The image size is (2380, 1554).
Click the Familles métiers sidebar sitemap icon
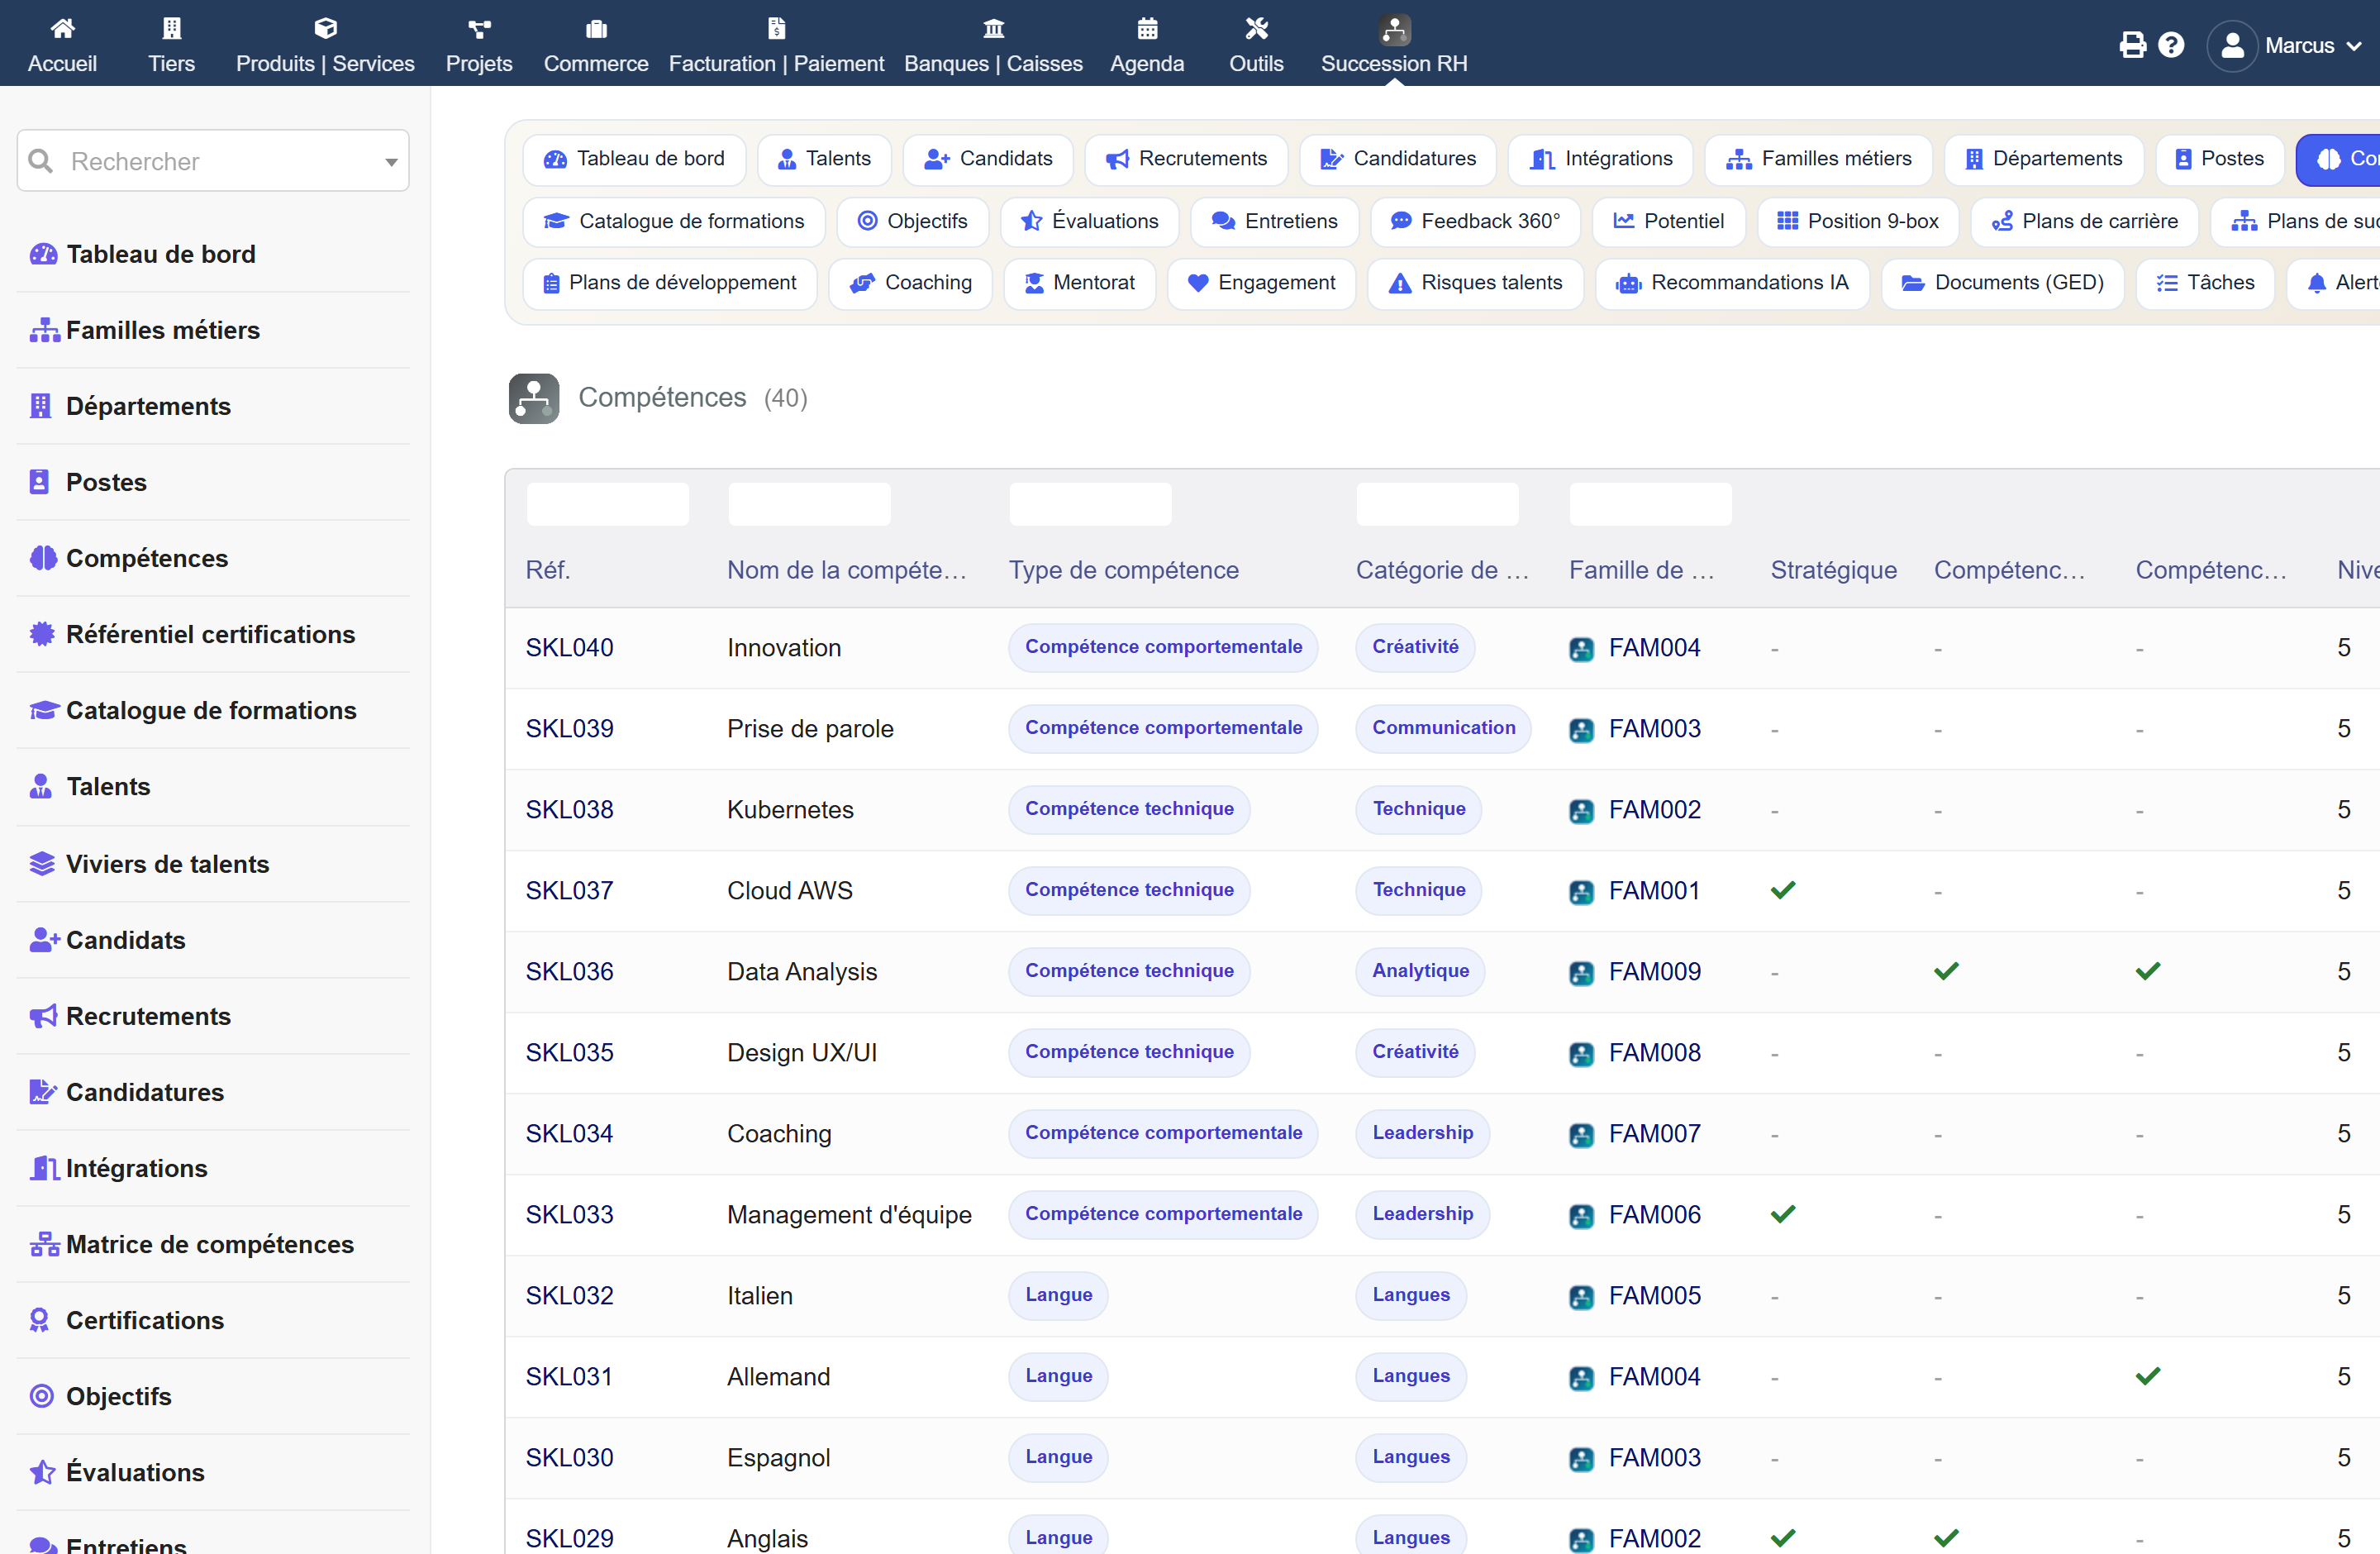point(44,330)
